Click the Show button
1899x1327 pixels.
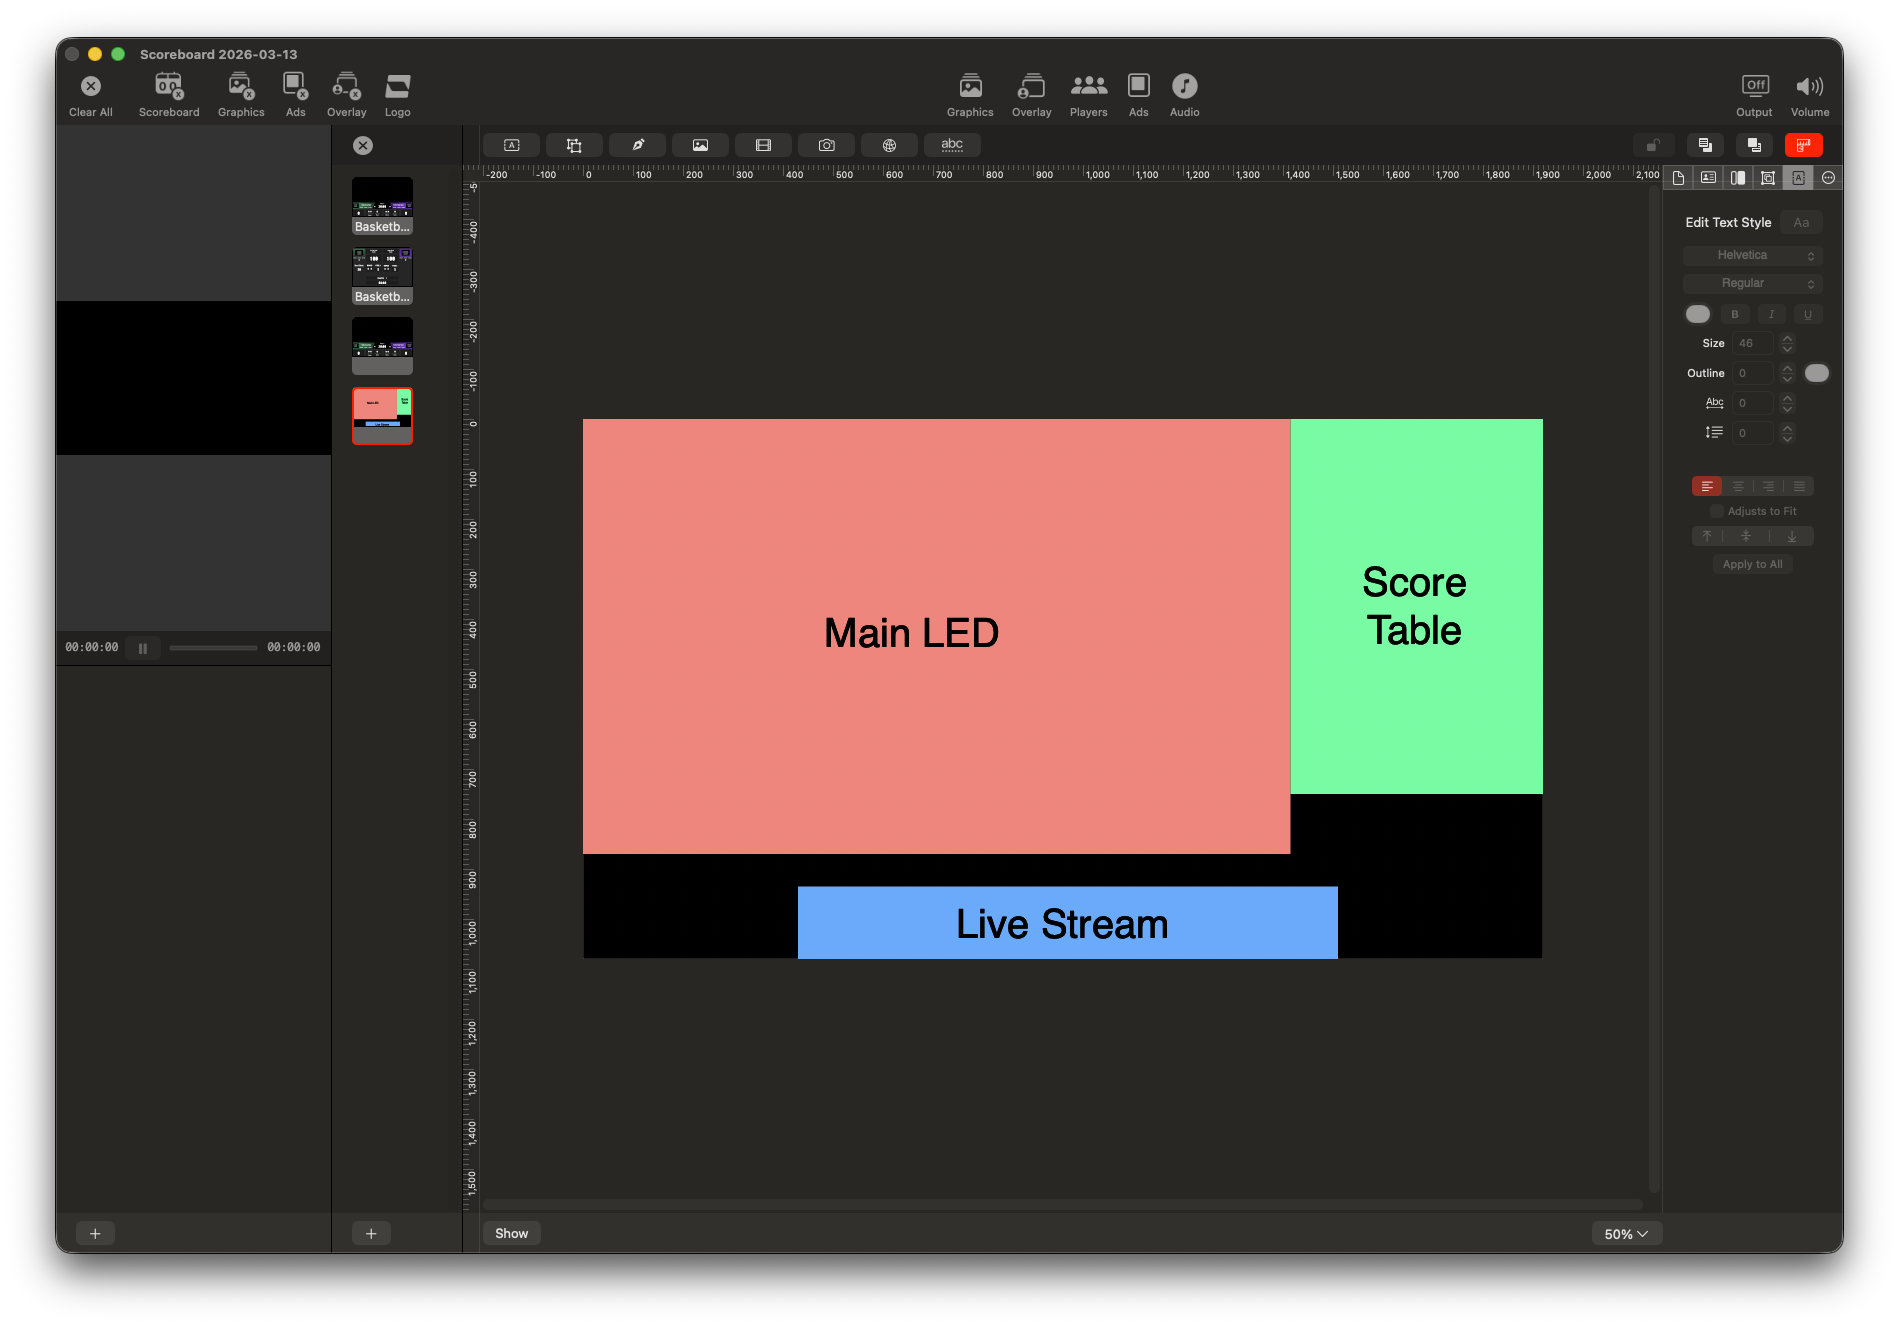[511, 1233]
